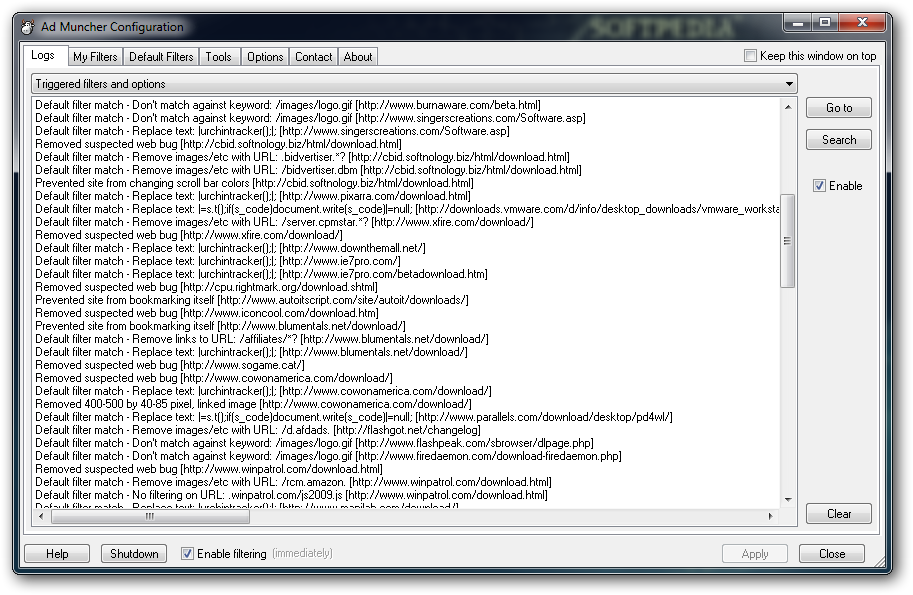Clear the log with Clear button
913x595 pixels.
click(838, 514)
